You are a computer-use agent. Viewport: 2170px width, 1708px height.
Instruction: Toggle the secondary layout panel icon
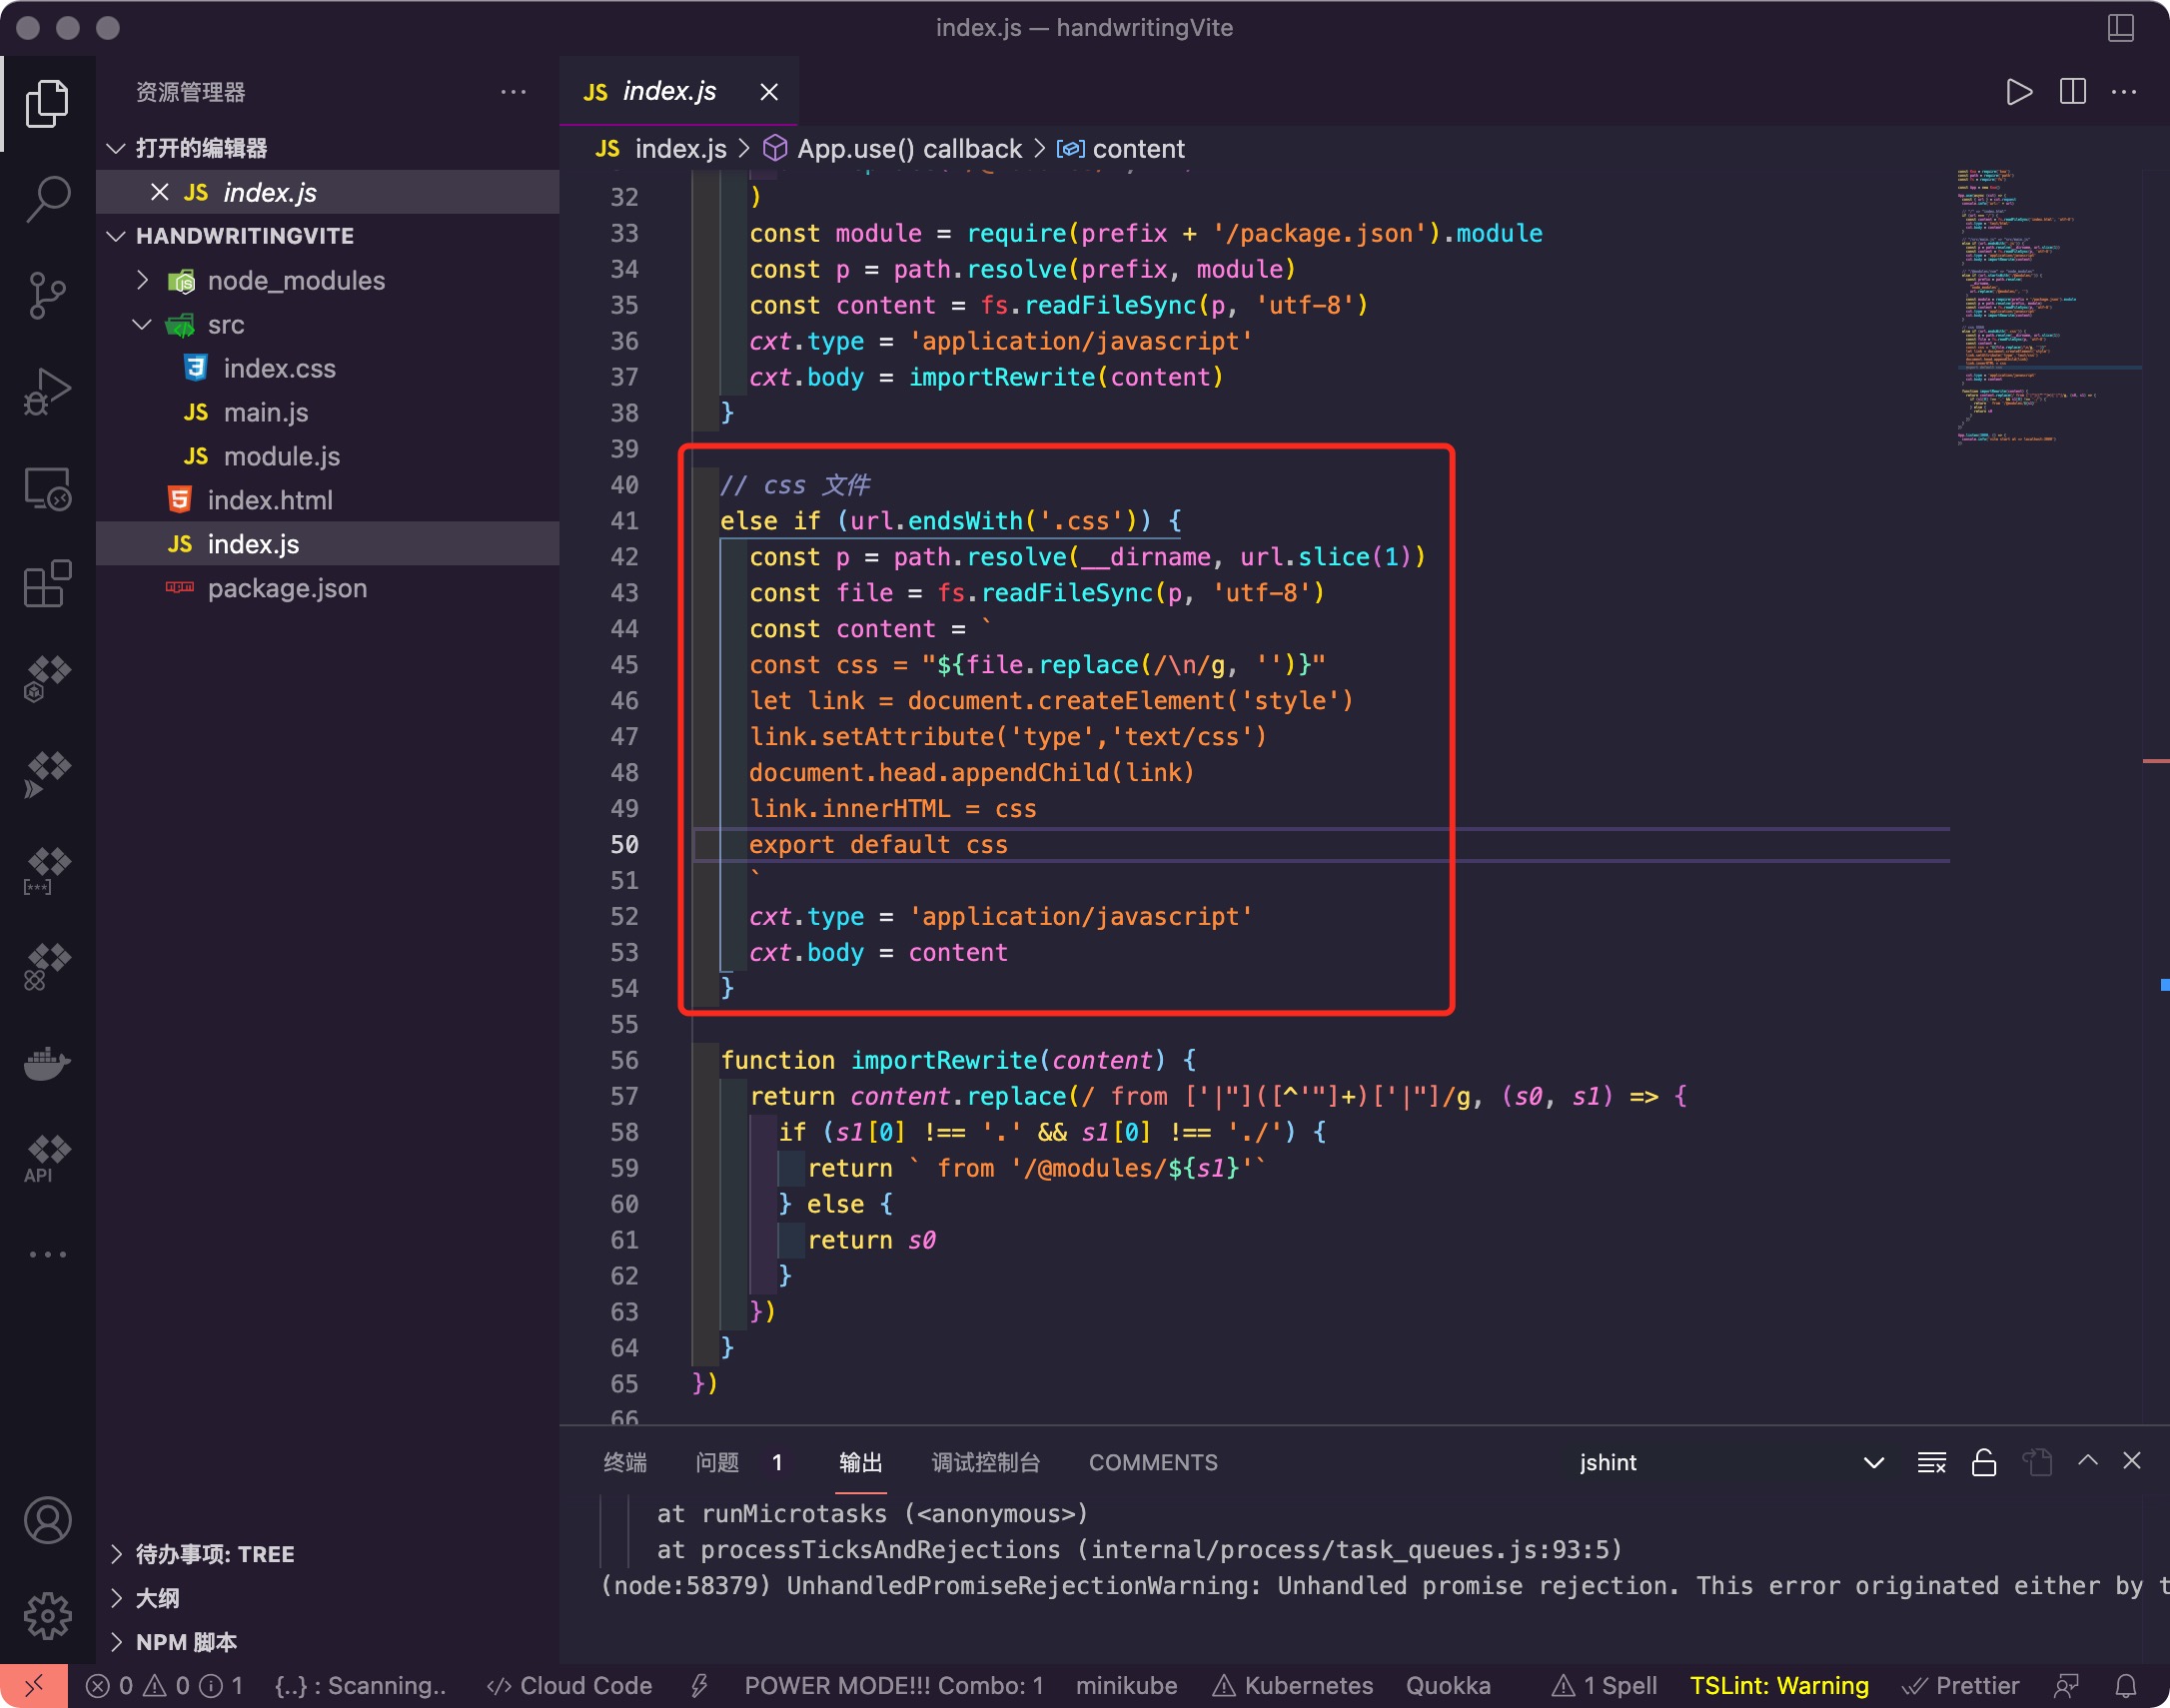coord(2121,27)
